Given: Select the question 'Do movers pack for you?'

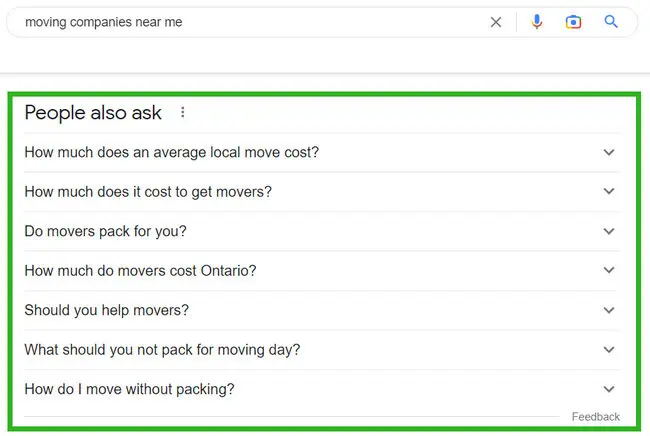Looking at the screenshot, I should (105, 231).
